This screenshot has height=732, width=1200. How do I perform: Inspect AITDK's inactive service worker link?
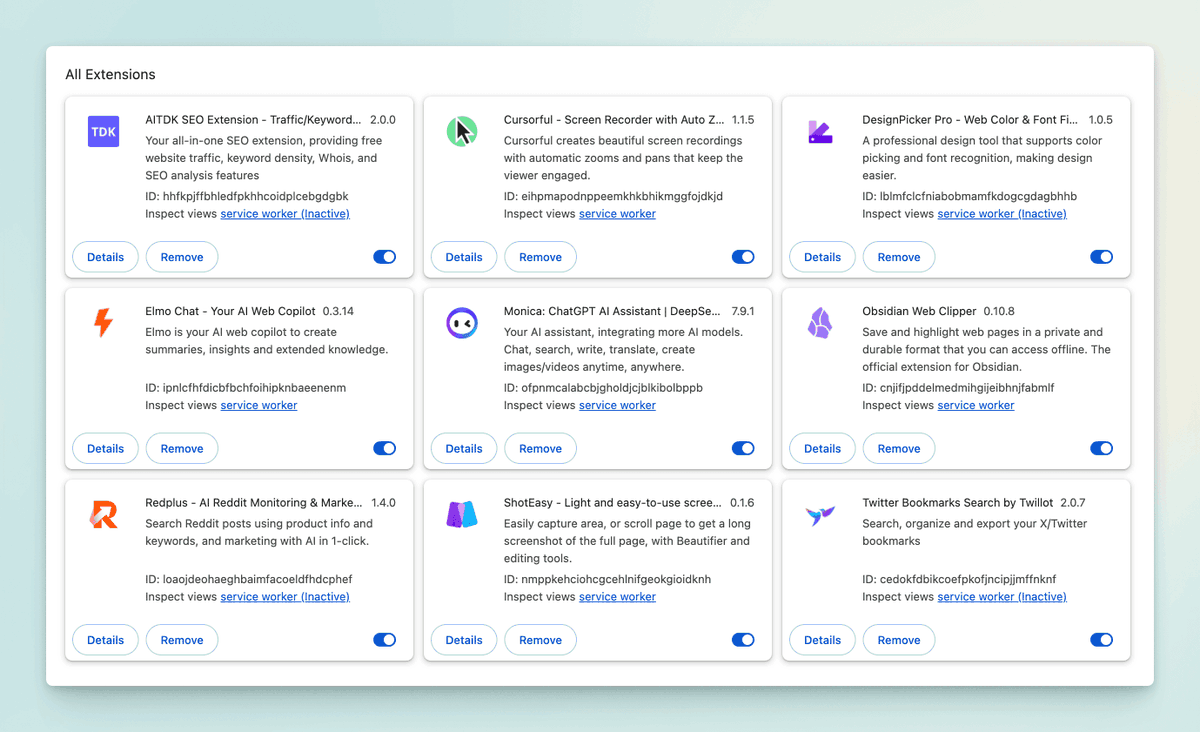(285, 214)
